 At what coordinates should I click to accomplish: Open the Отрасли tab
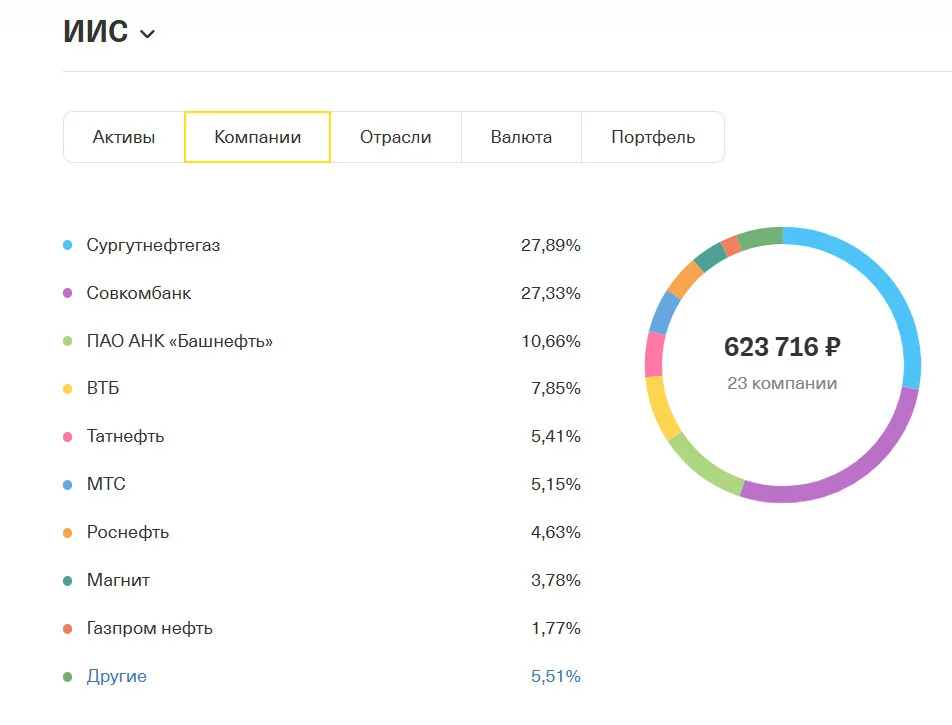396,137
